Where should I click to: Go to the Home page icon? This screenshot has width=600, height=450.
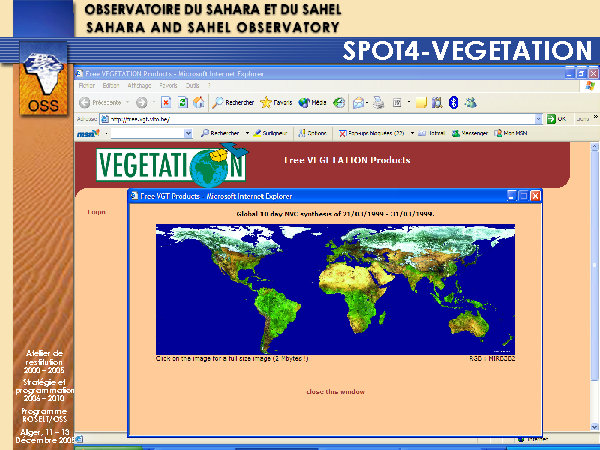pos(199,103)
